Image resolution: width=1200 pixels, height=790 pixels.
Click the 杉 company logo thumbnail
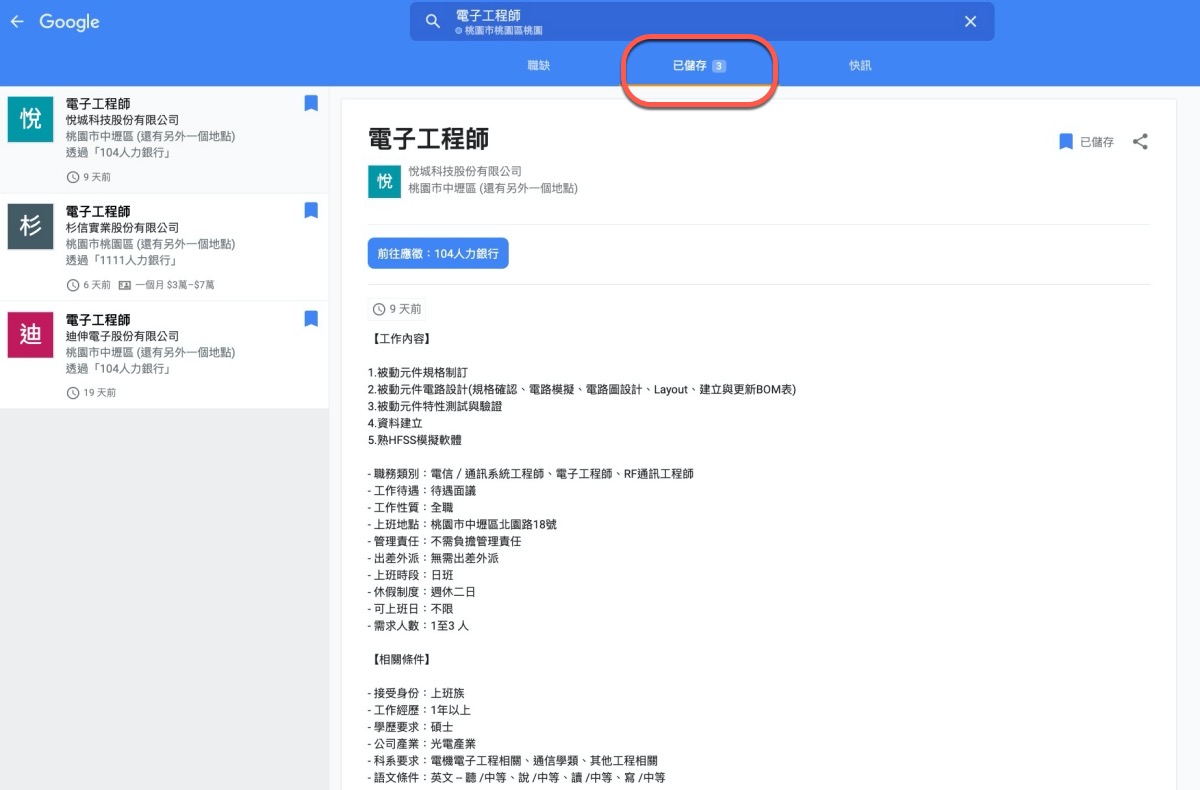(x=31, y=227)
